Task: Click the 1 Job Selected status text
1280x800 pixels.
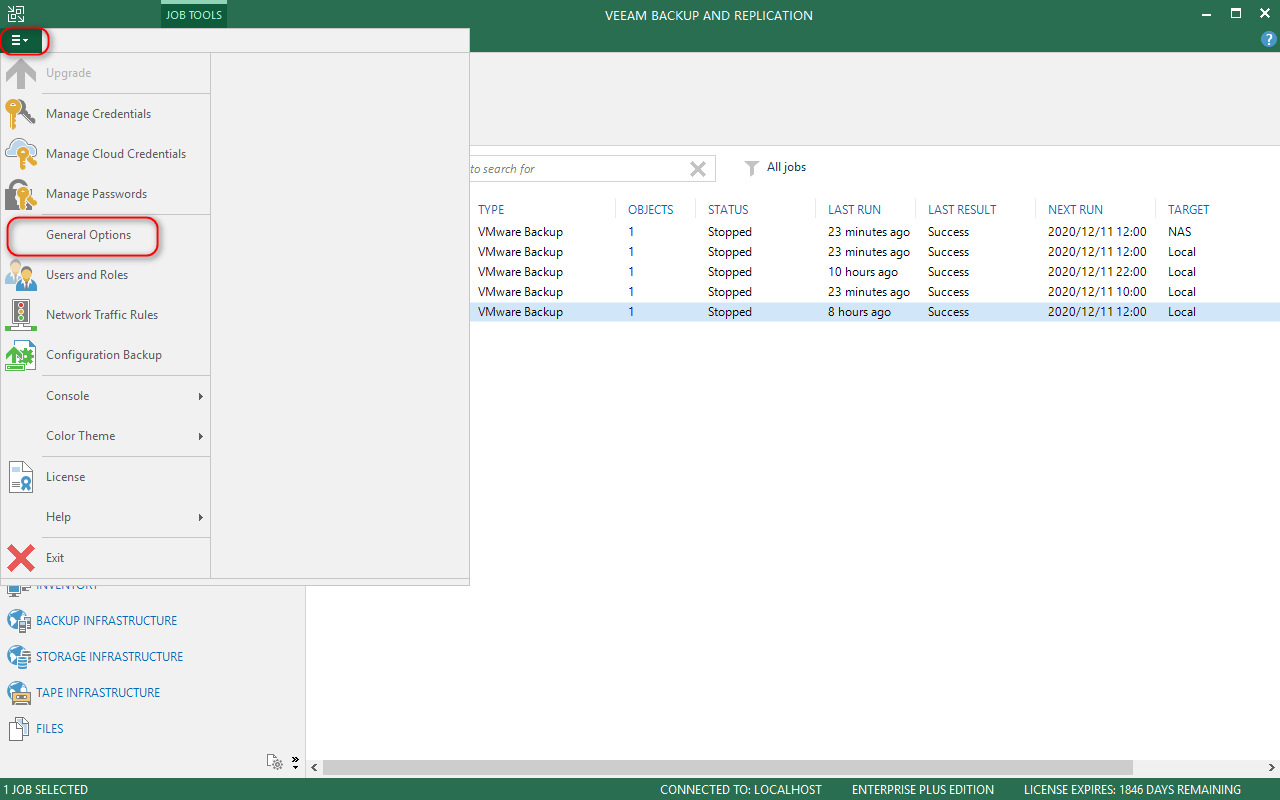Action: 46,790
